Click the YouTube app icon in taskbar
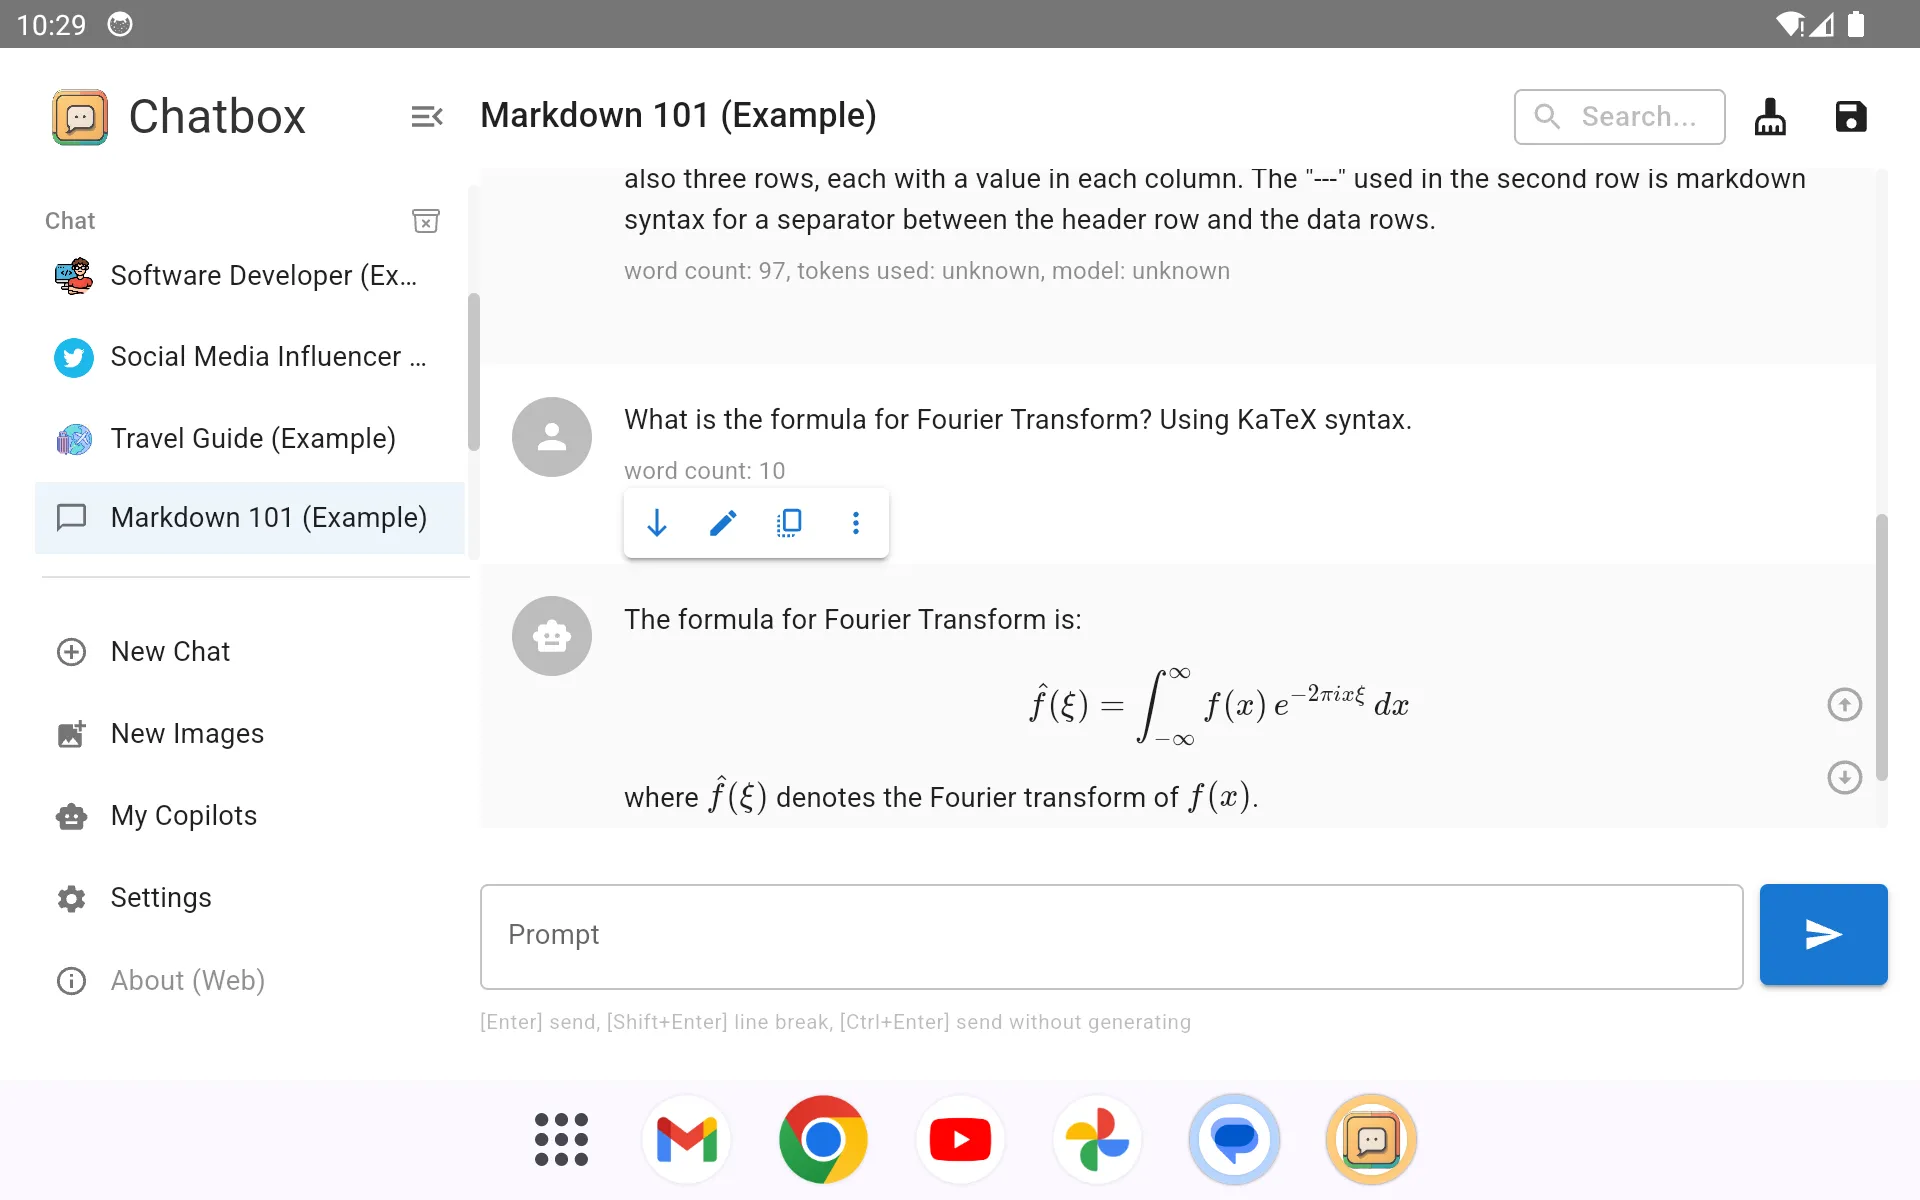 pos(959,1139)
